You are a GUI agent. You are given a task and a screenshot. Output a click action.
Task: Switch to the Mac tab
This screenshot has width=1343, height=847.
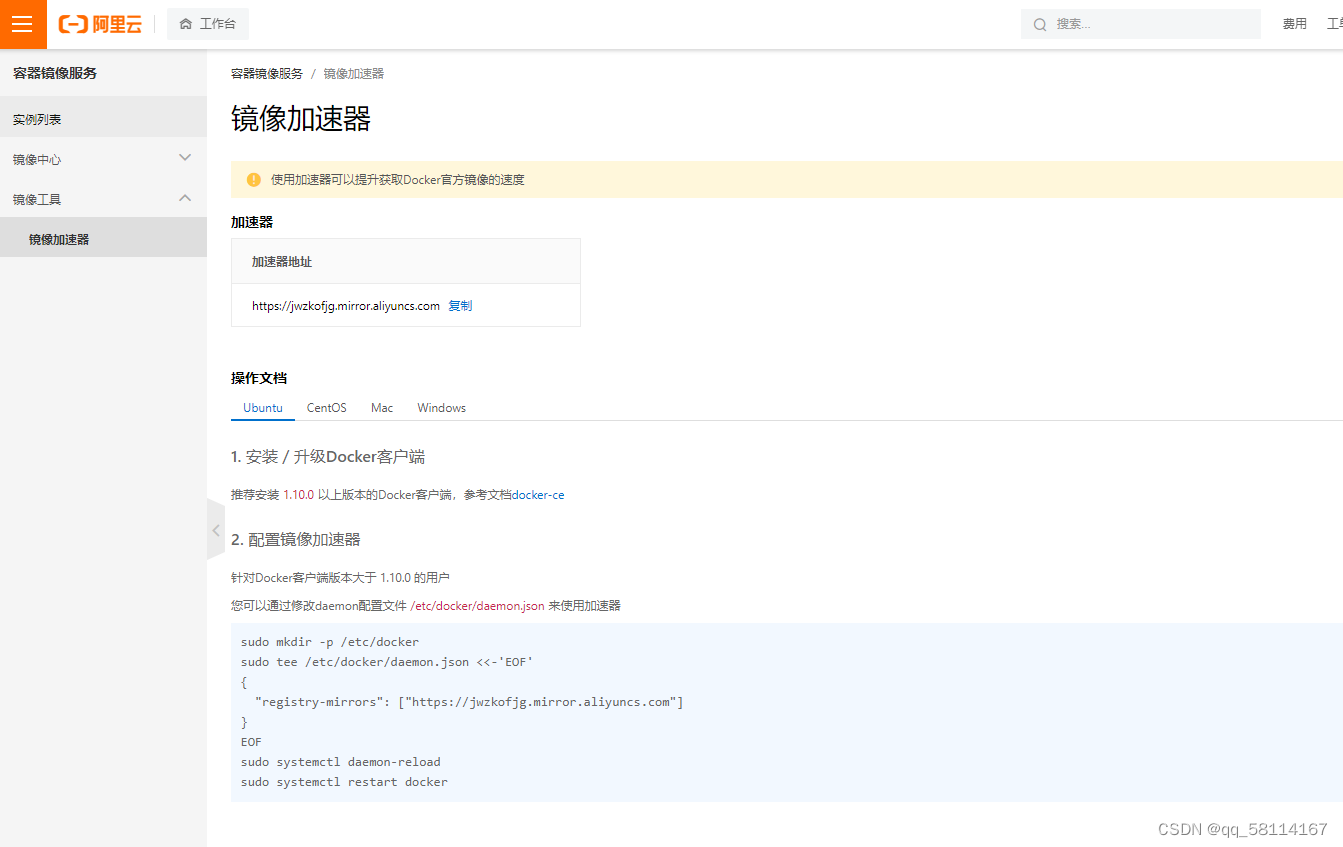(382, 408)
